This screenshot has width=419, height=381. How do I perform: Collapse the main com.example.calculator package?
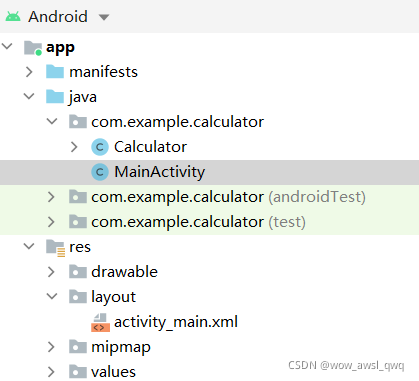pyautogui.click(x=52, y=121)
